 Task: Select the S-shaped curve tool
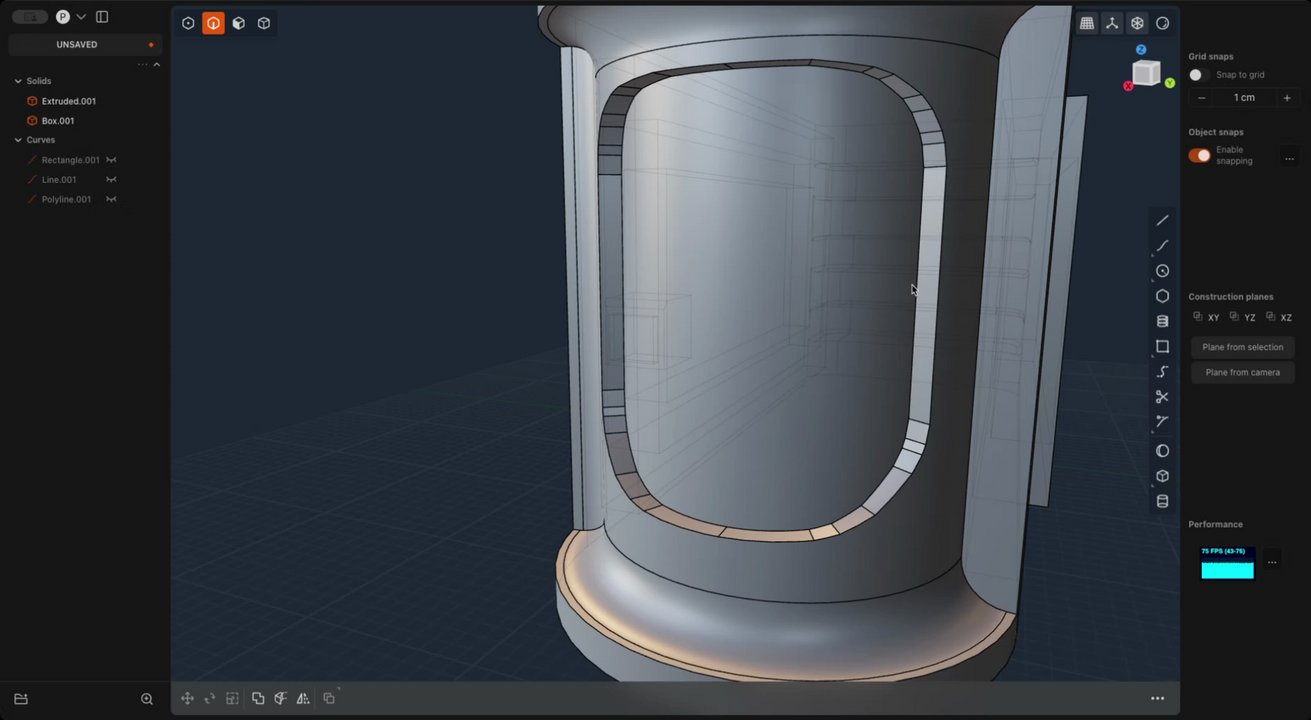(1162, 372)
